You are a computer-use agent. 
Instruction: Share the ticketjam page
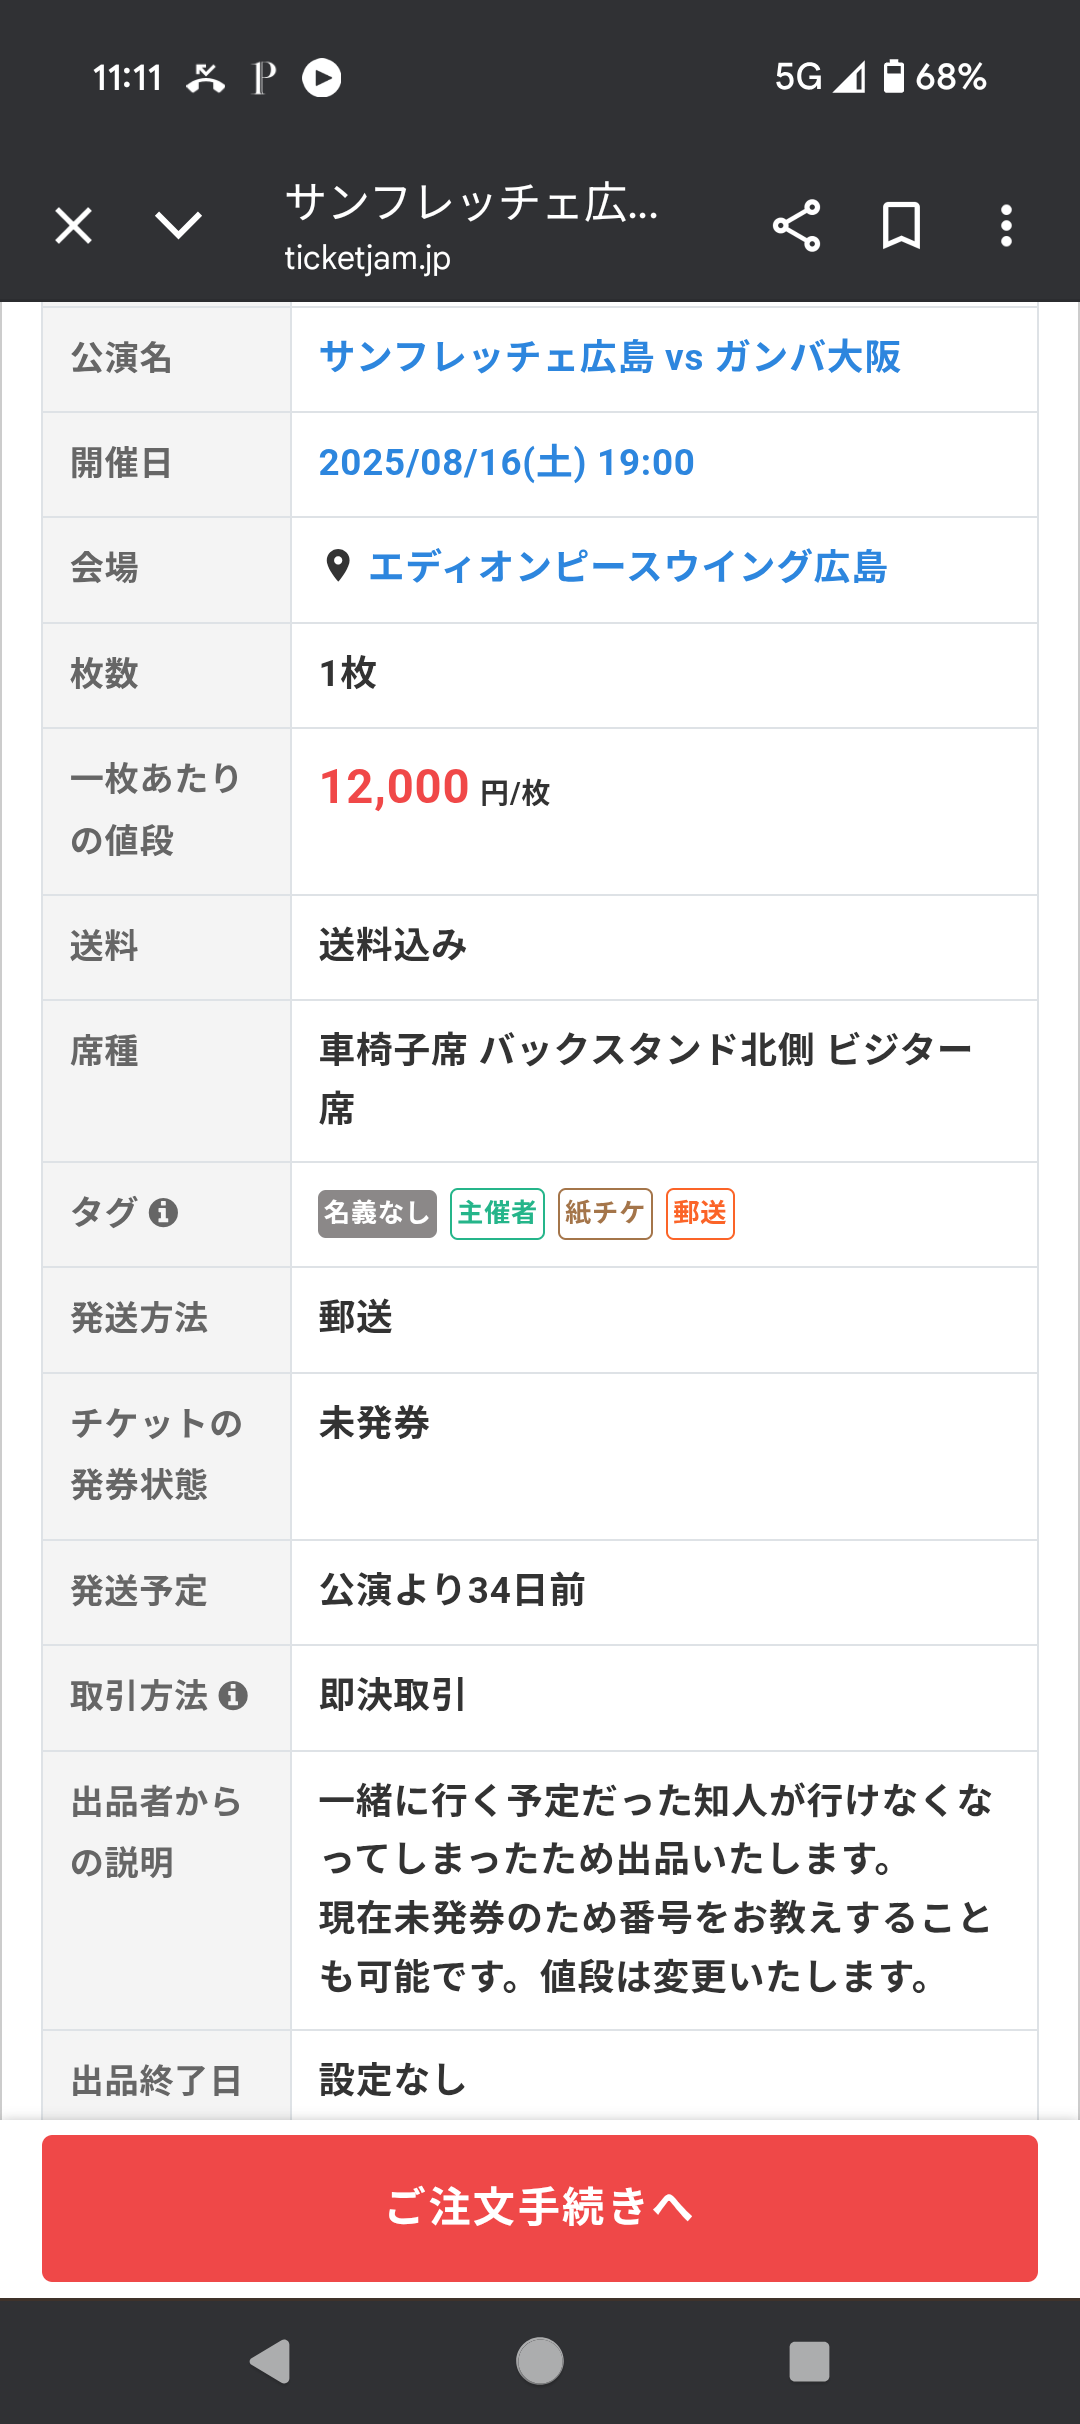click(x=796, y=226)
